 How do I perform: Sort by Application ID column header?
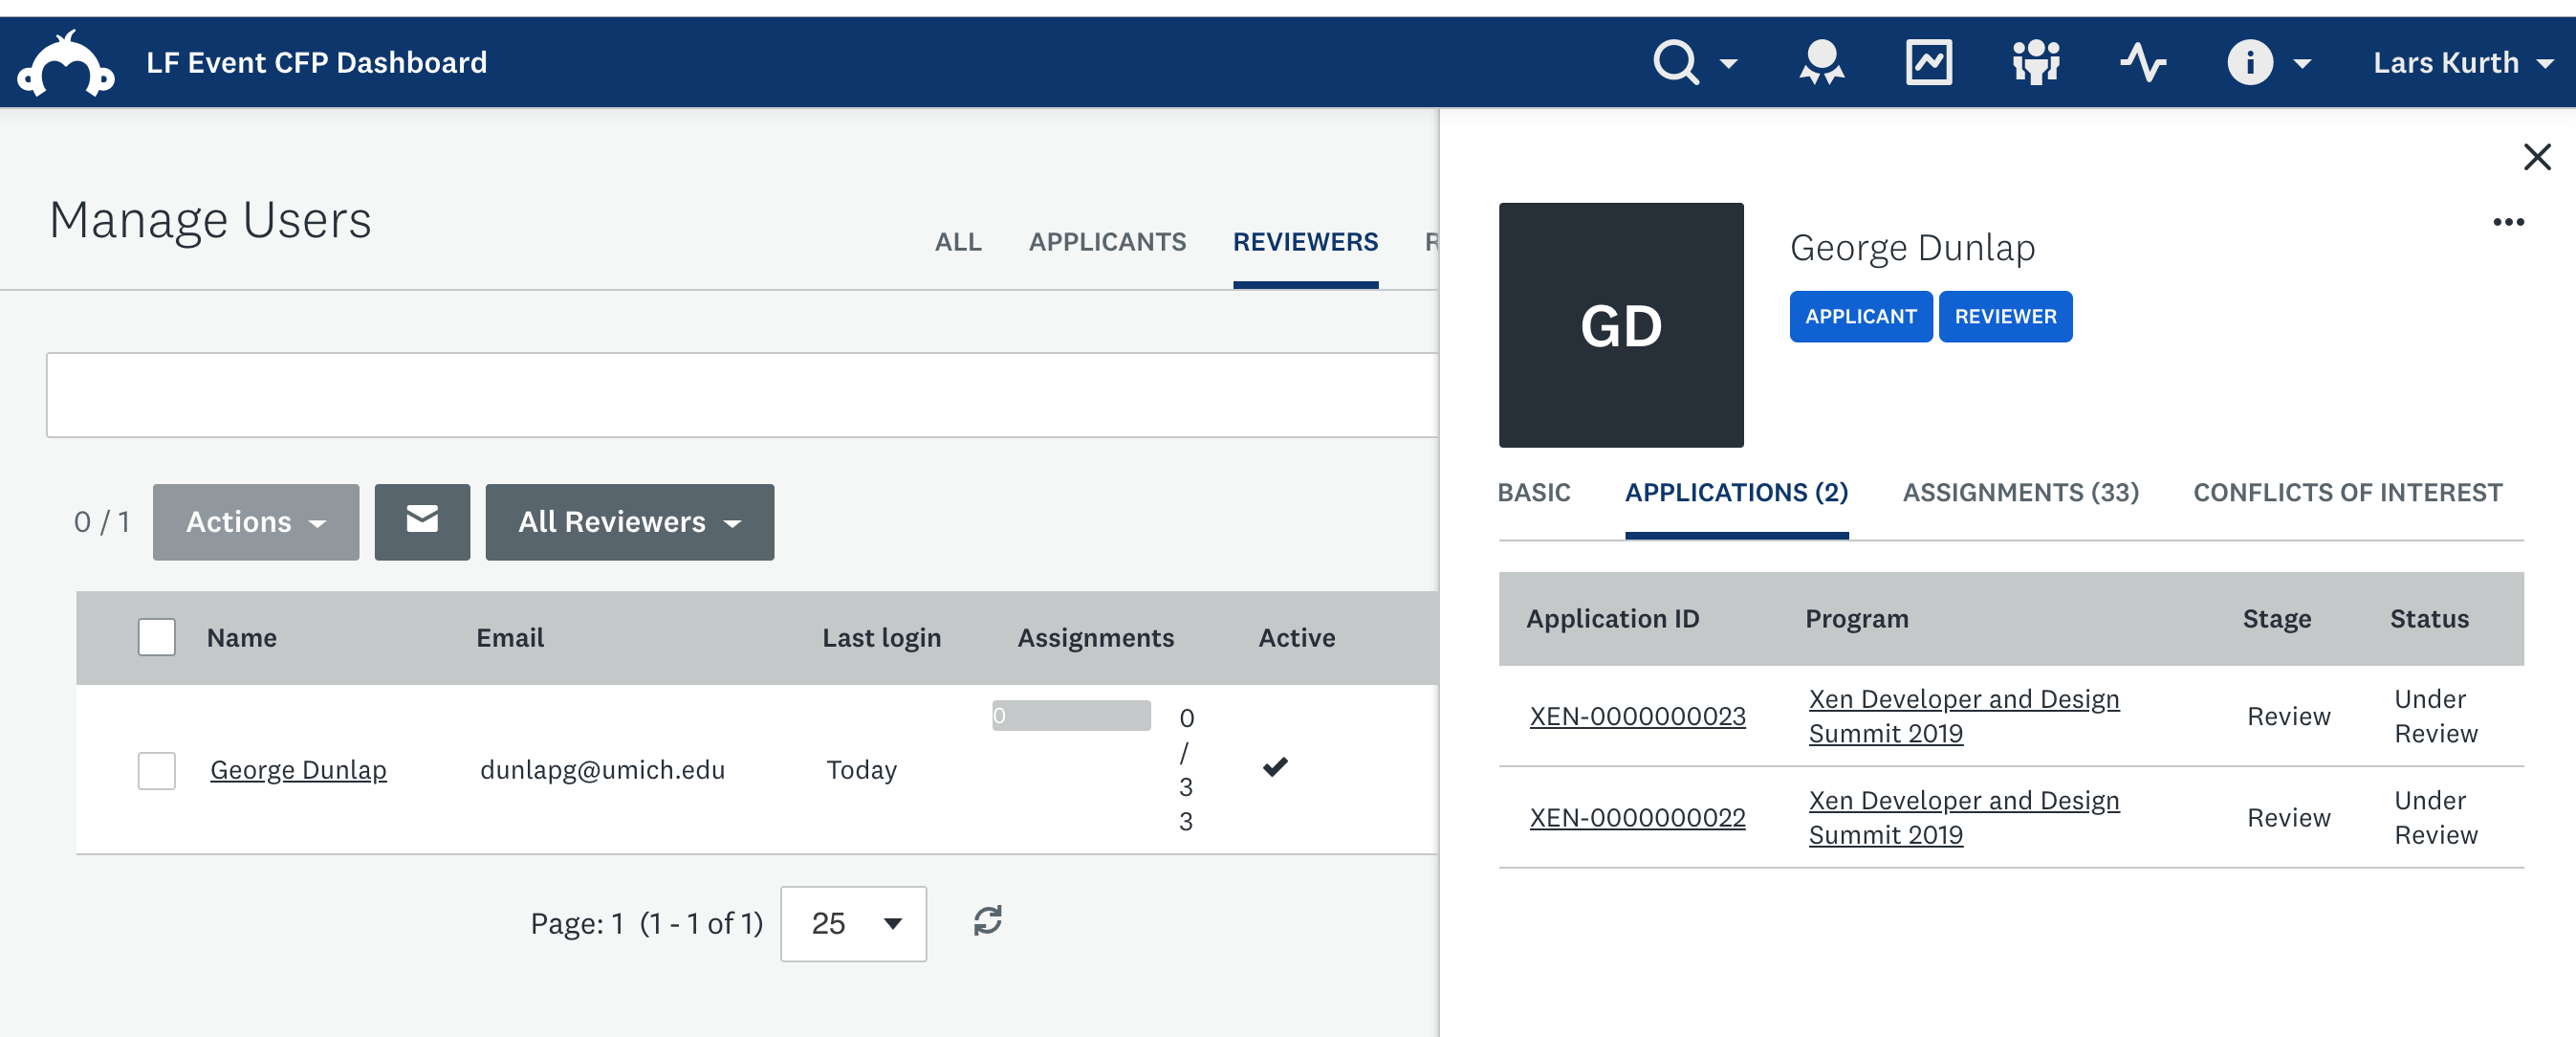click(x=1612, y=619)
